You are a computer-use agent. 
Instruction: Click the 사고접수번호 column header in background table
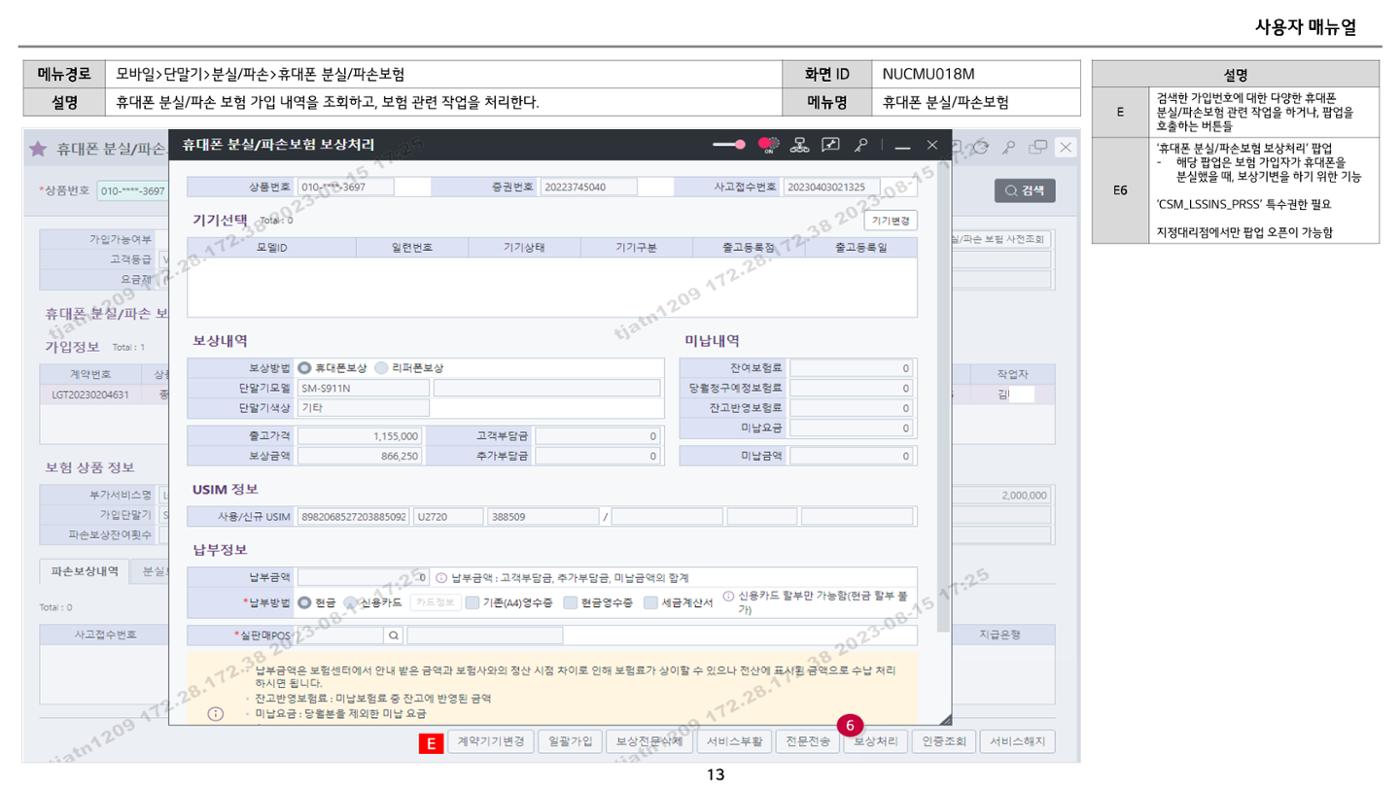click(106, 635)
